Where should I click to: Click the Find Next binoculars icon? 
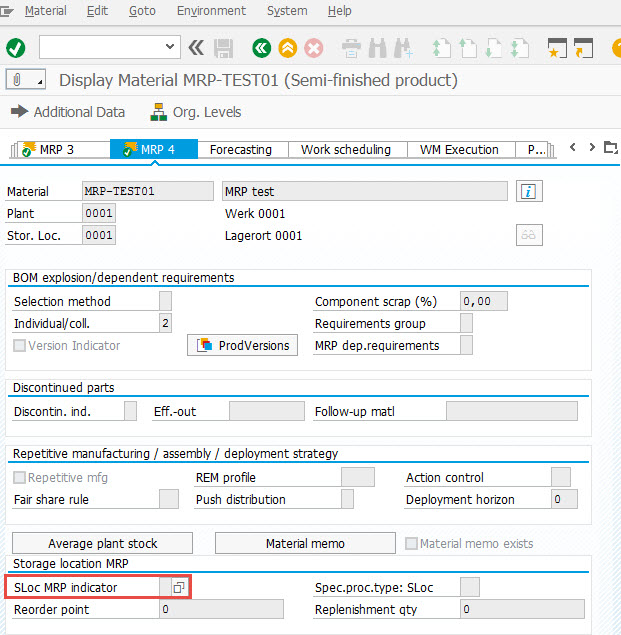pyautogui.click(x=403, y=48)
